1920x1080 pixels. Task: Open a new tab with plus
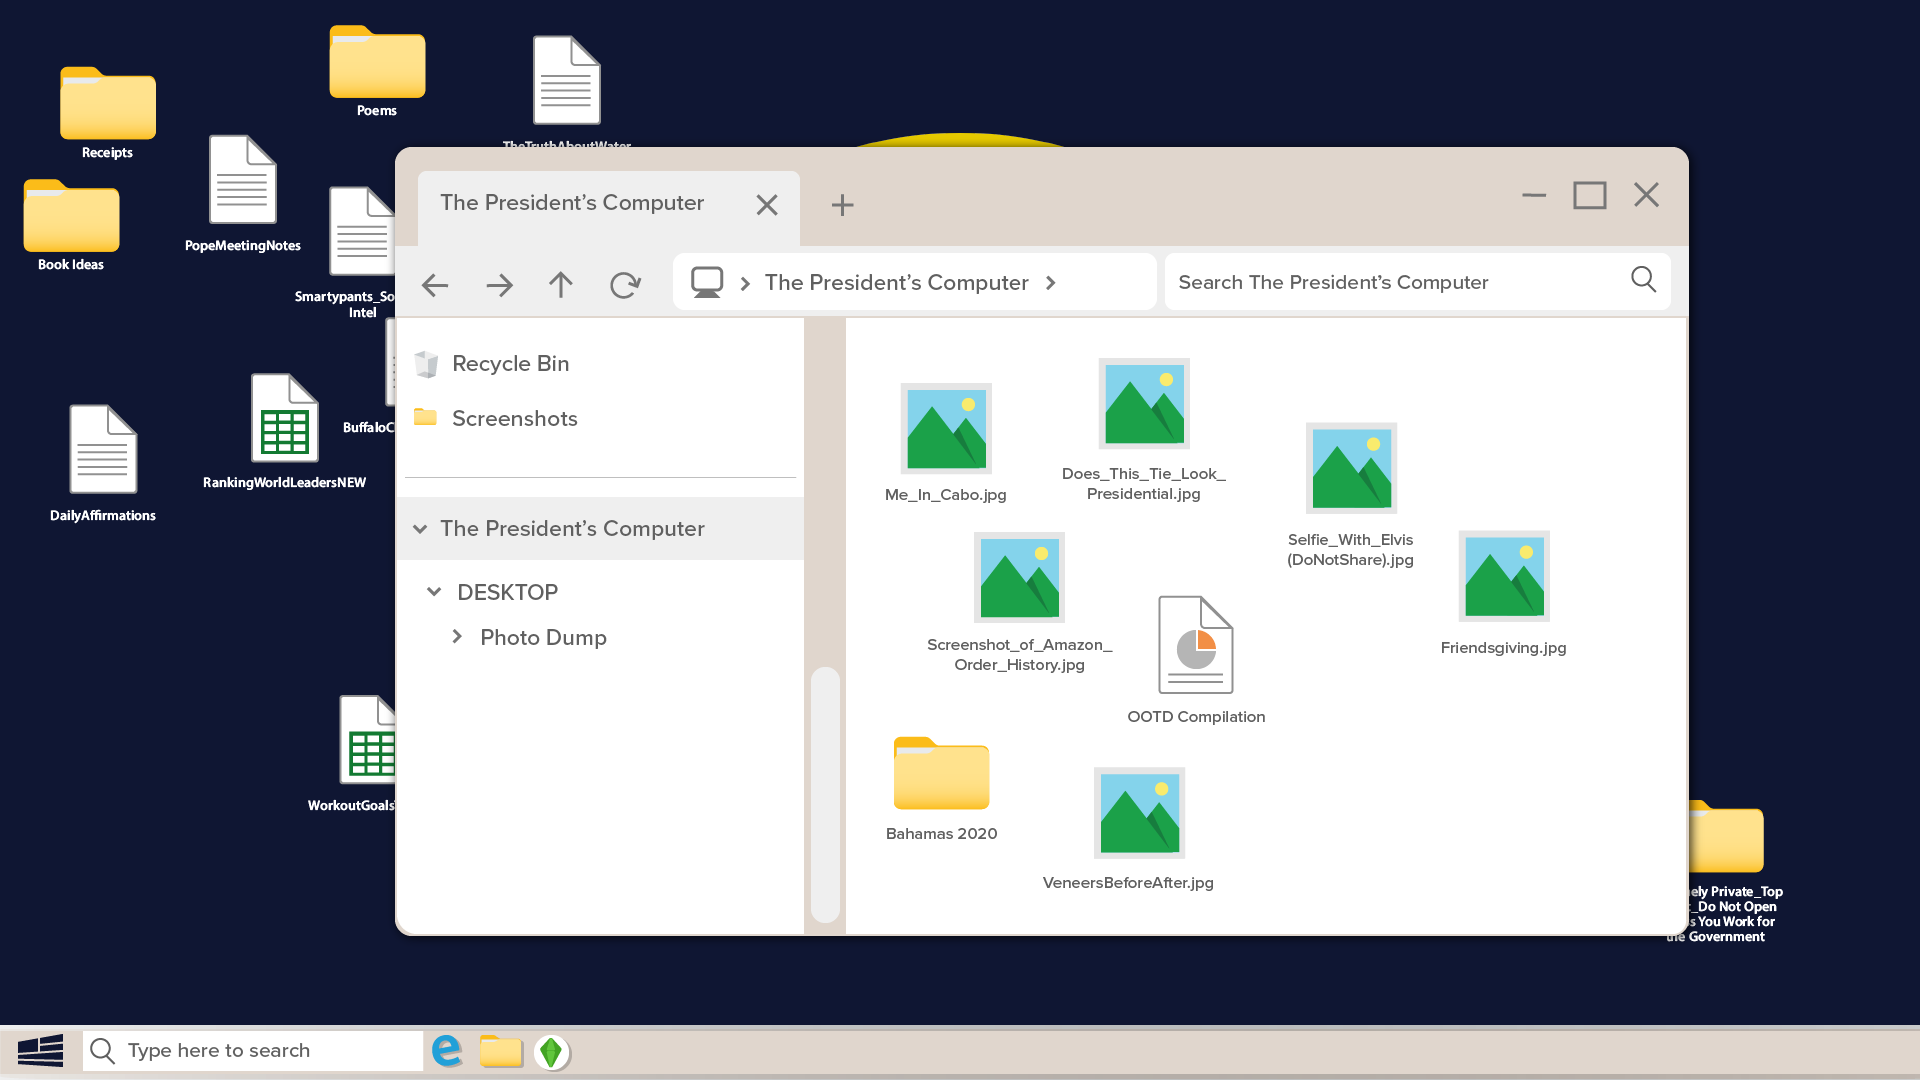(842, 205)
